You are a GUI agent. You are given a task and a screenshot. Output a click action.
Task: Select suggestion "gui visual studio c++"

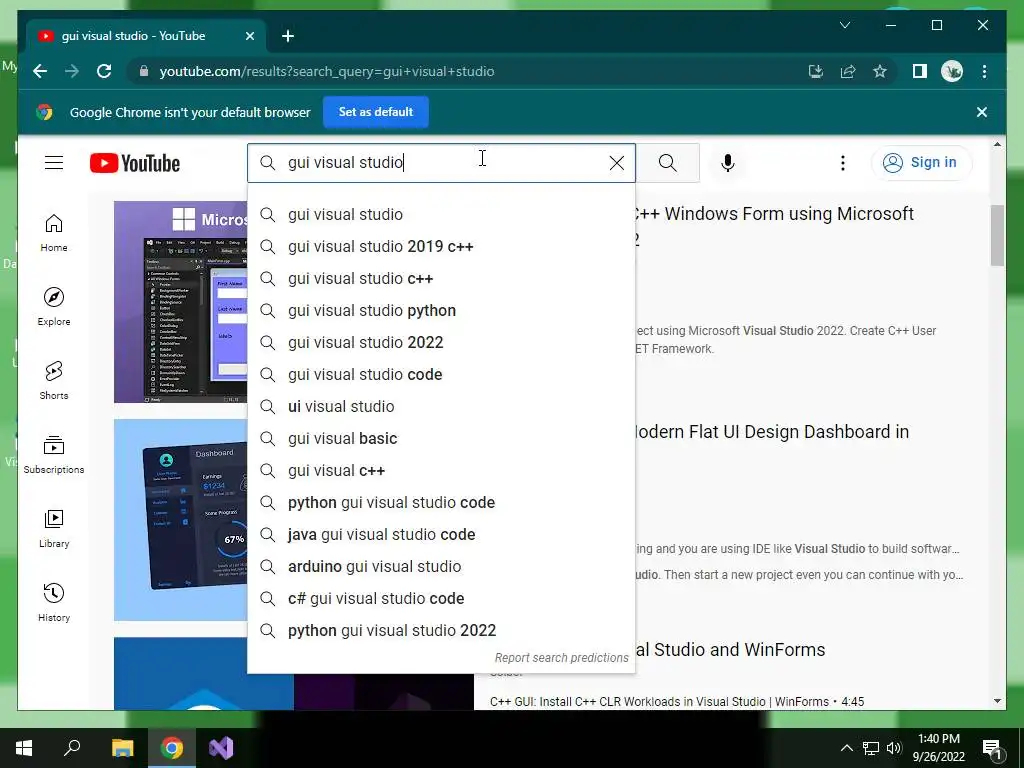click(441, 278)
